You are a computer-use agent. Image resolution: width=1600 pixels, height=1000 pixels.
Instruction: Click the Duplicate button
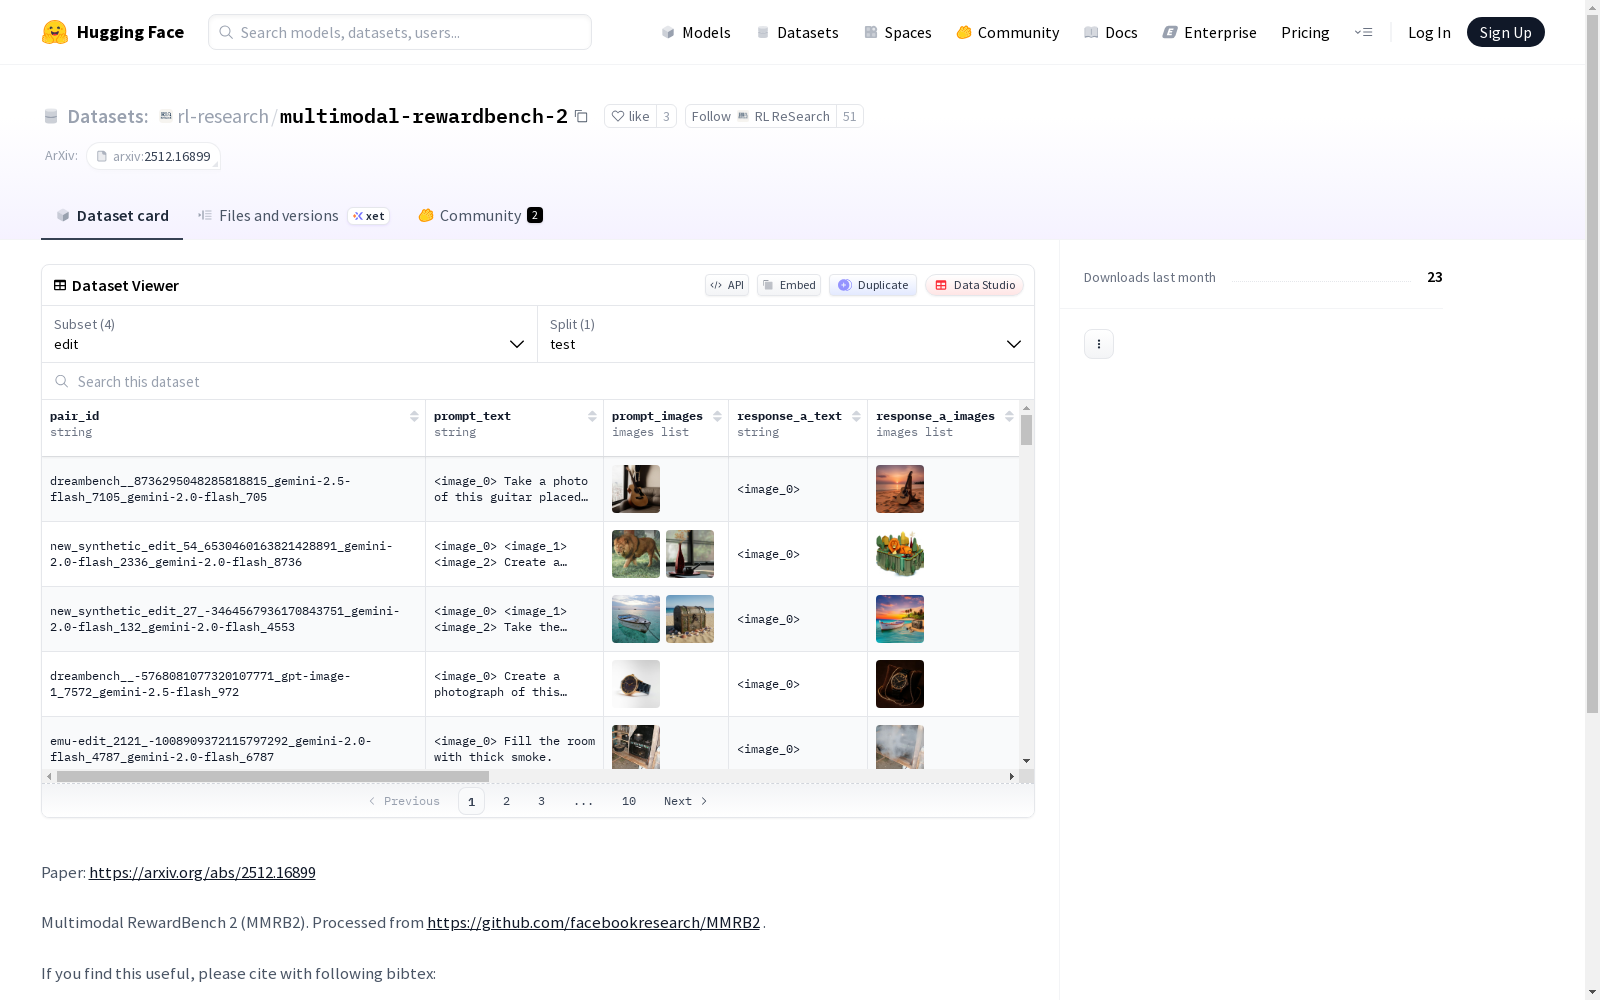(x=873, y=285)
